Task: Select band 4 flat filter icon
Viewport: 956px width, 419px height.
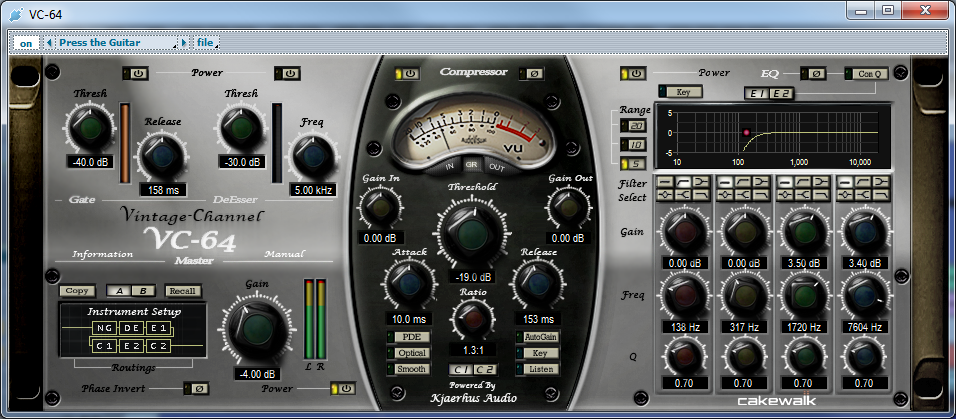Action: click(x=845, y=181)
